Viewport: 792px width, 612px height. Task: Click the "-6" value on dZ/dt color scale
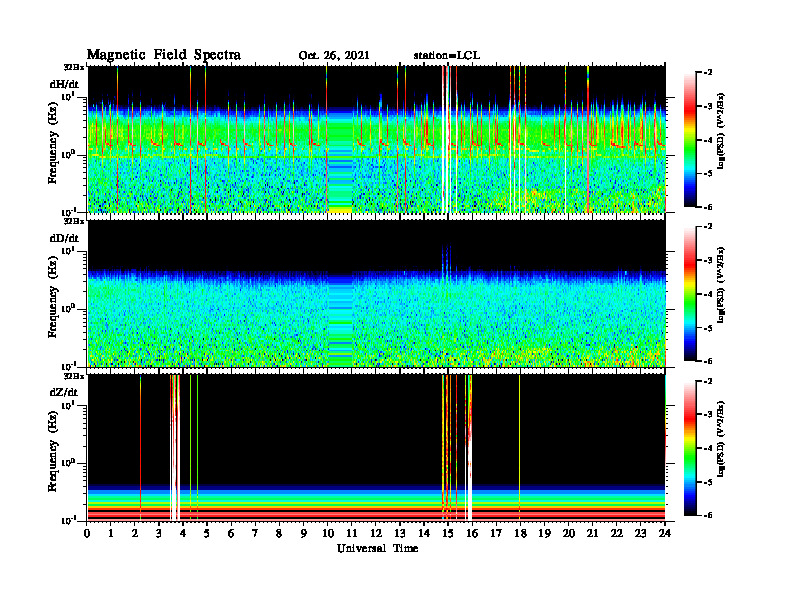[708, 515]
